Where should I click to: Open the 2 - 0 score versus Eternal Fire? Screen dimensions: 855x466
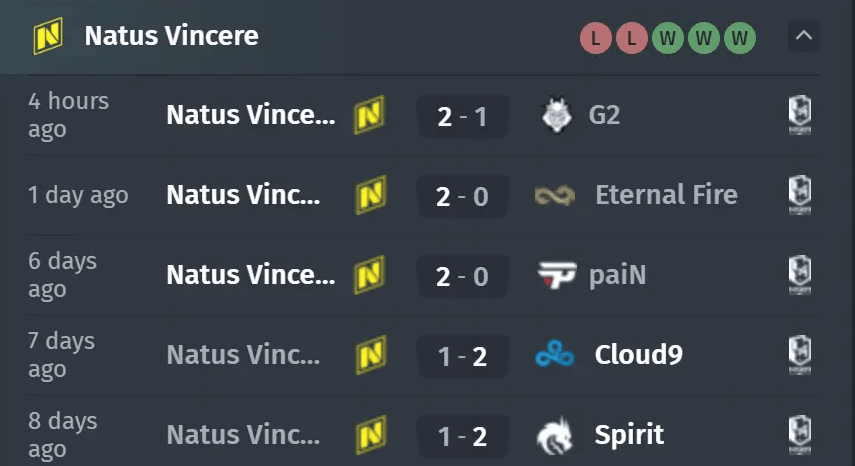(462, 196)
